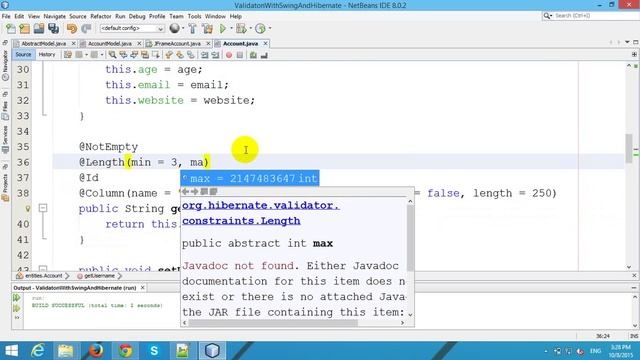Click the Javadoc popup vertical scrollbar
Viewport: 640px width, 360px height.
tap(410, 238)
